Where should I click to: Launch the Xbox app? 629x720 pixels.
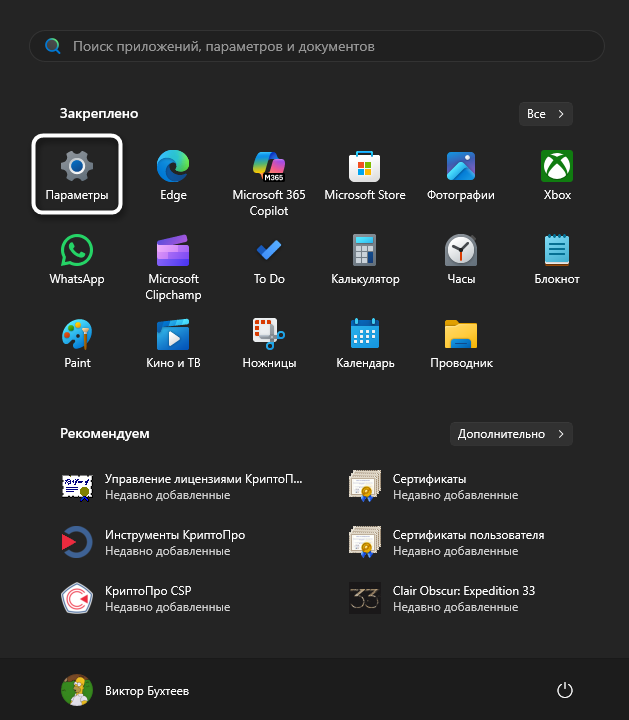coord(557,174)
